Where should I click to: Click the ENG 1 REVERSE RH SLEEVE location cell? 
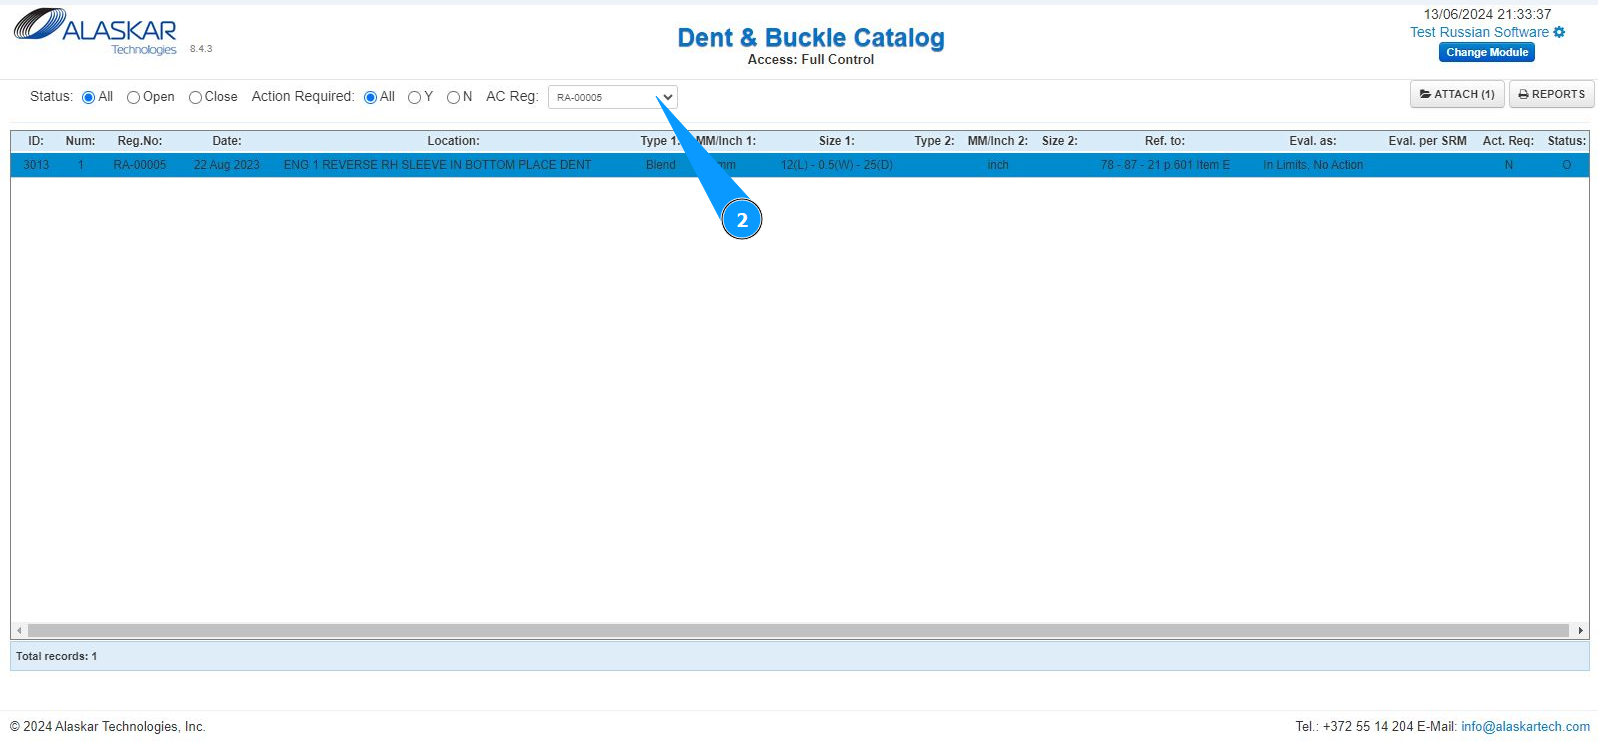(437, 165)
